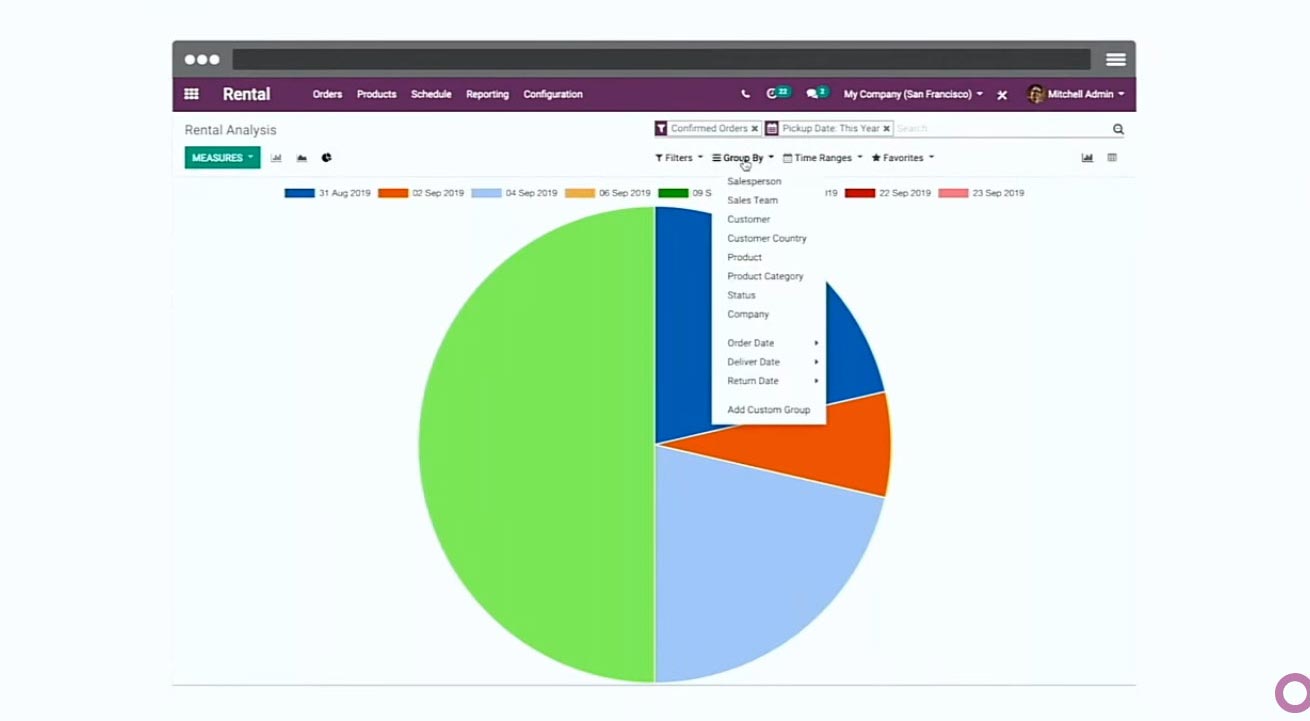The width and height of the screenshot is (1310, 721).
Task: Open Mitchell Admin user menu
Action: click(x=1075, y=94)
